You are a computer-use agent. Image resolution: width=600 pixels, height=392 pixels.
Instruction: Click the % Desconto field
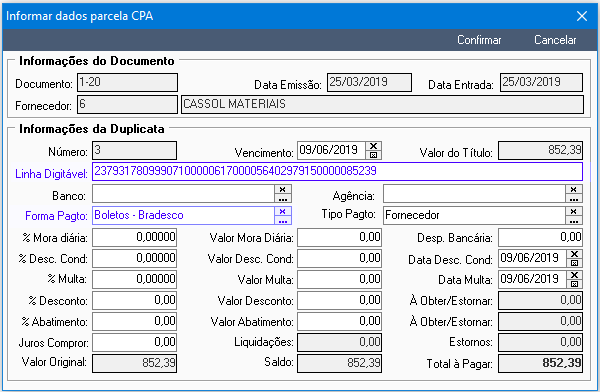(134, 301)
